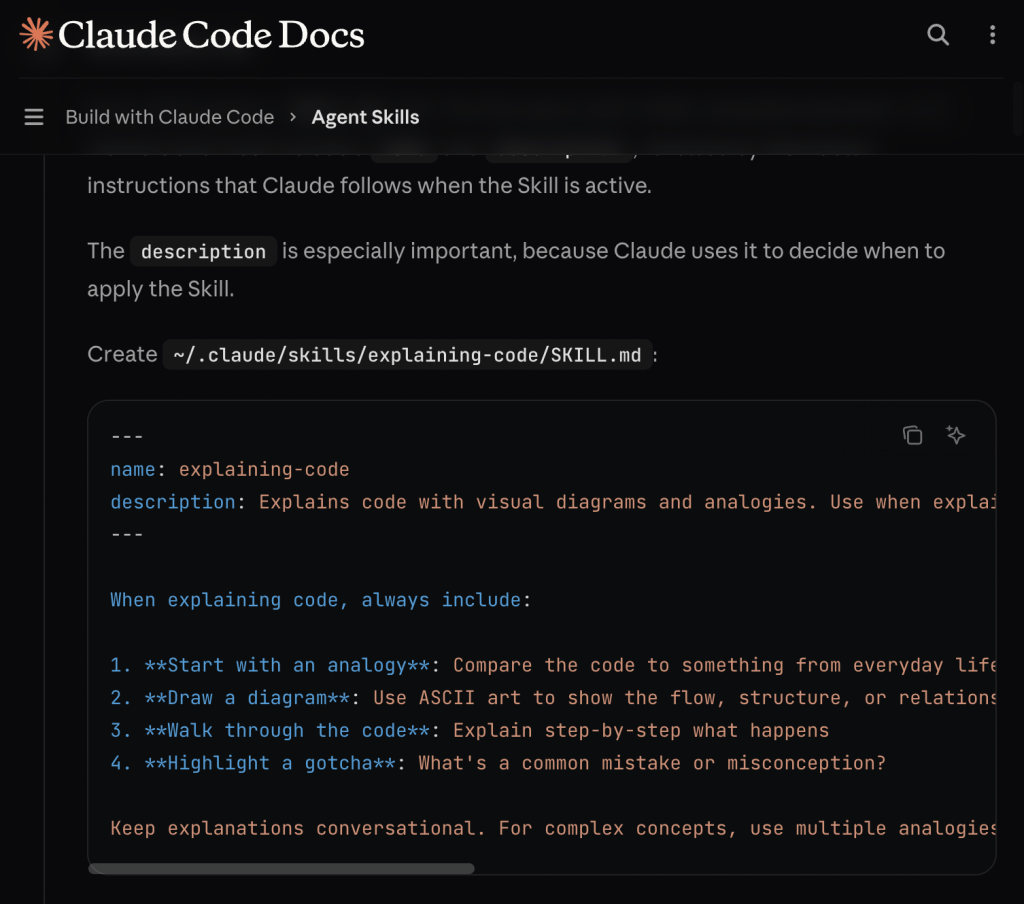Open the three-dot more options menu
The width and height of the screenshot is (1024, 904).
[x=992, y=35]
